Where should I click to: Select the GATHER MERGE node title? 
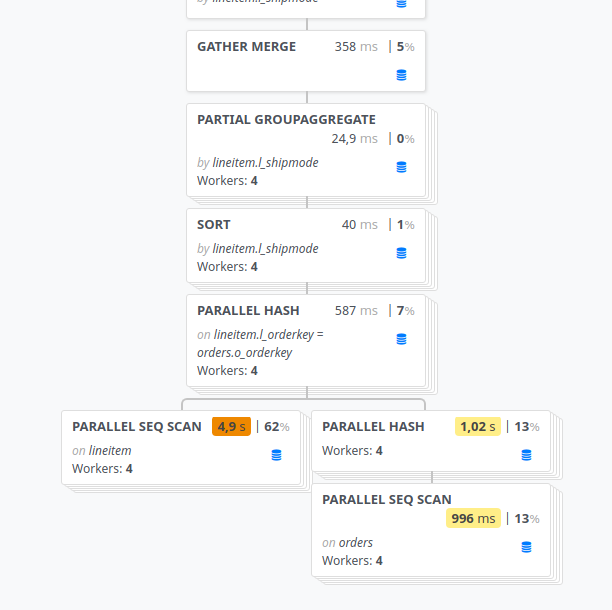pos(246,46)
